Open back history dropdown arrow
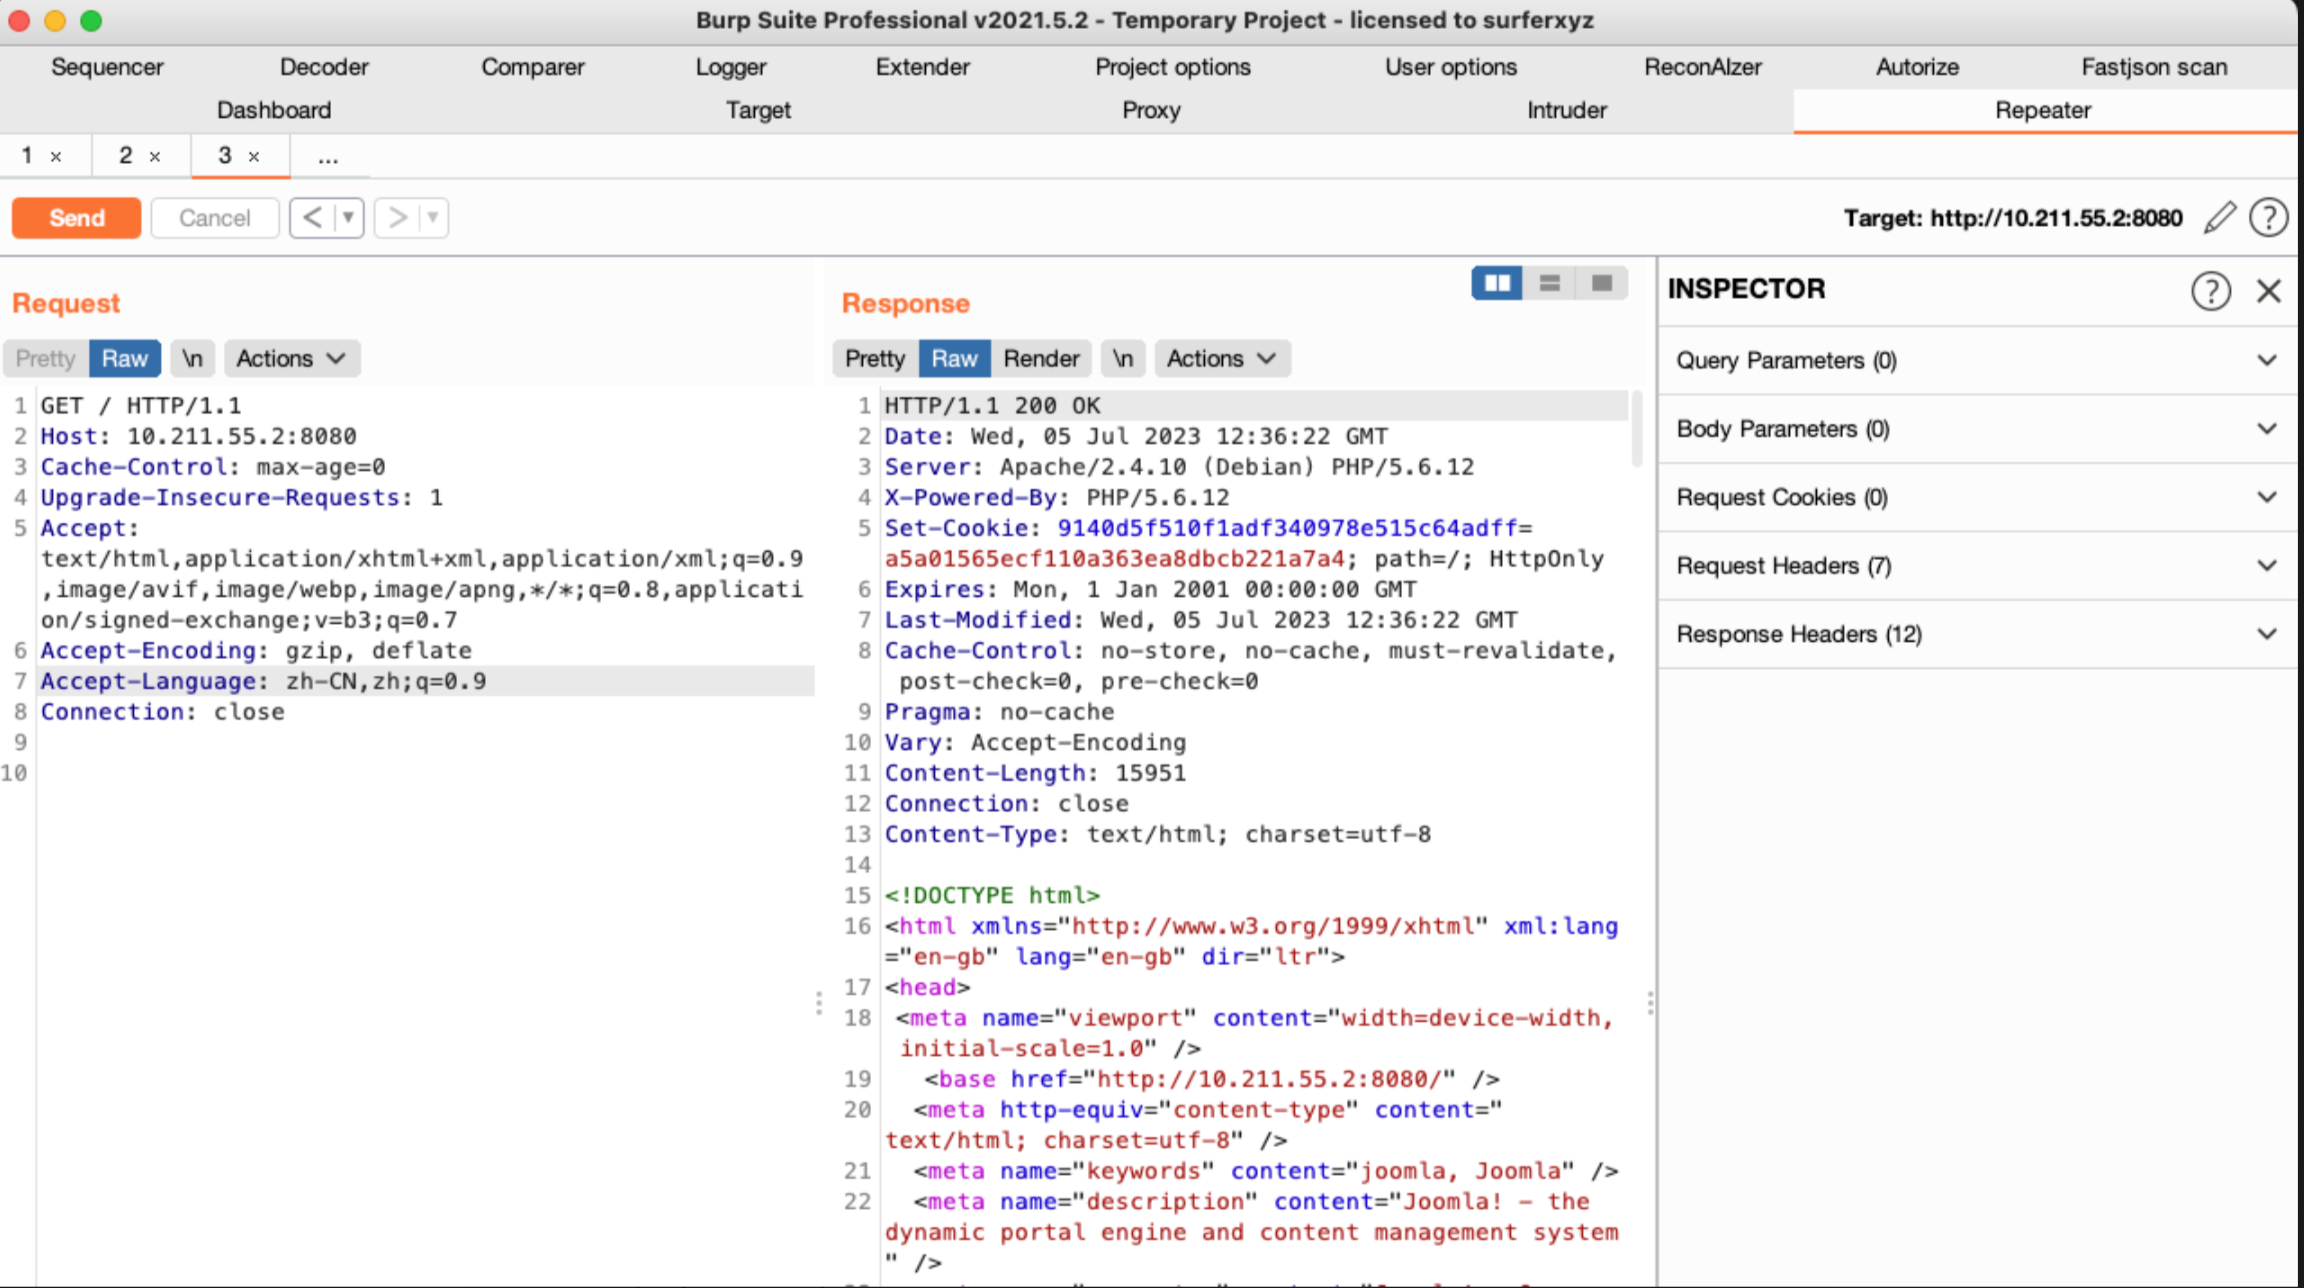This screenshot has height=1288, width=2304. pyautogui.click(x=348, y=217)
